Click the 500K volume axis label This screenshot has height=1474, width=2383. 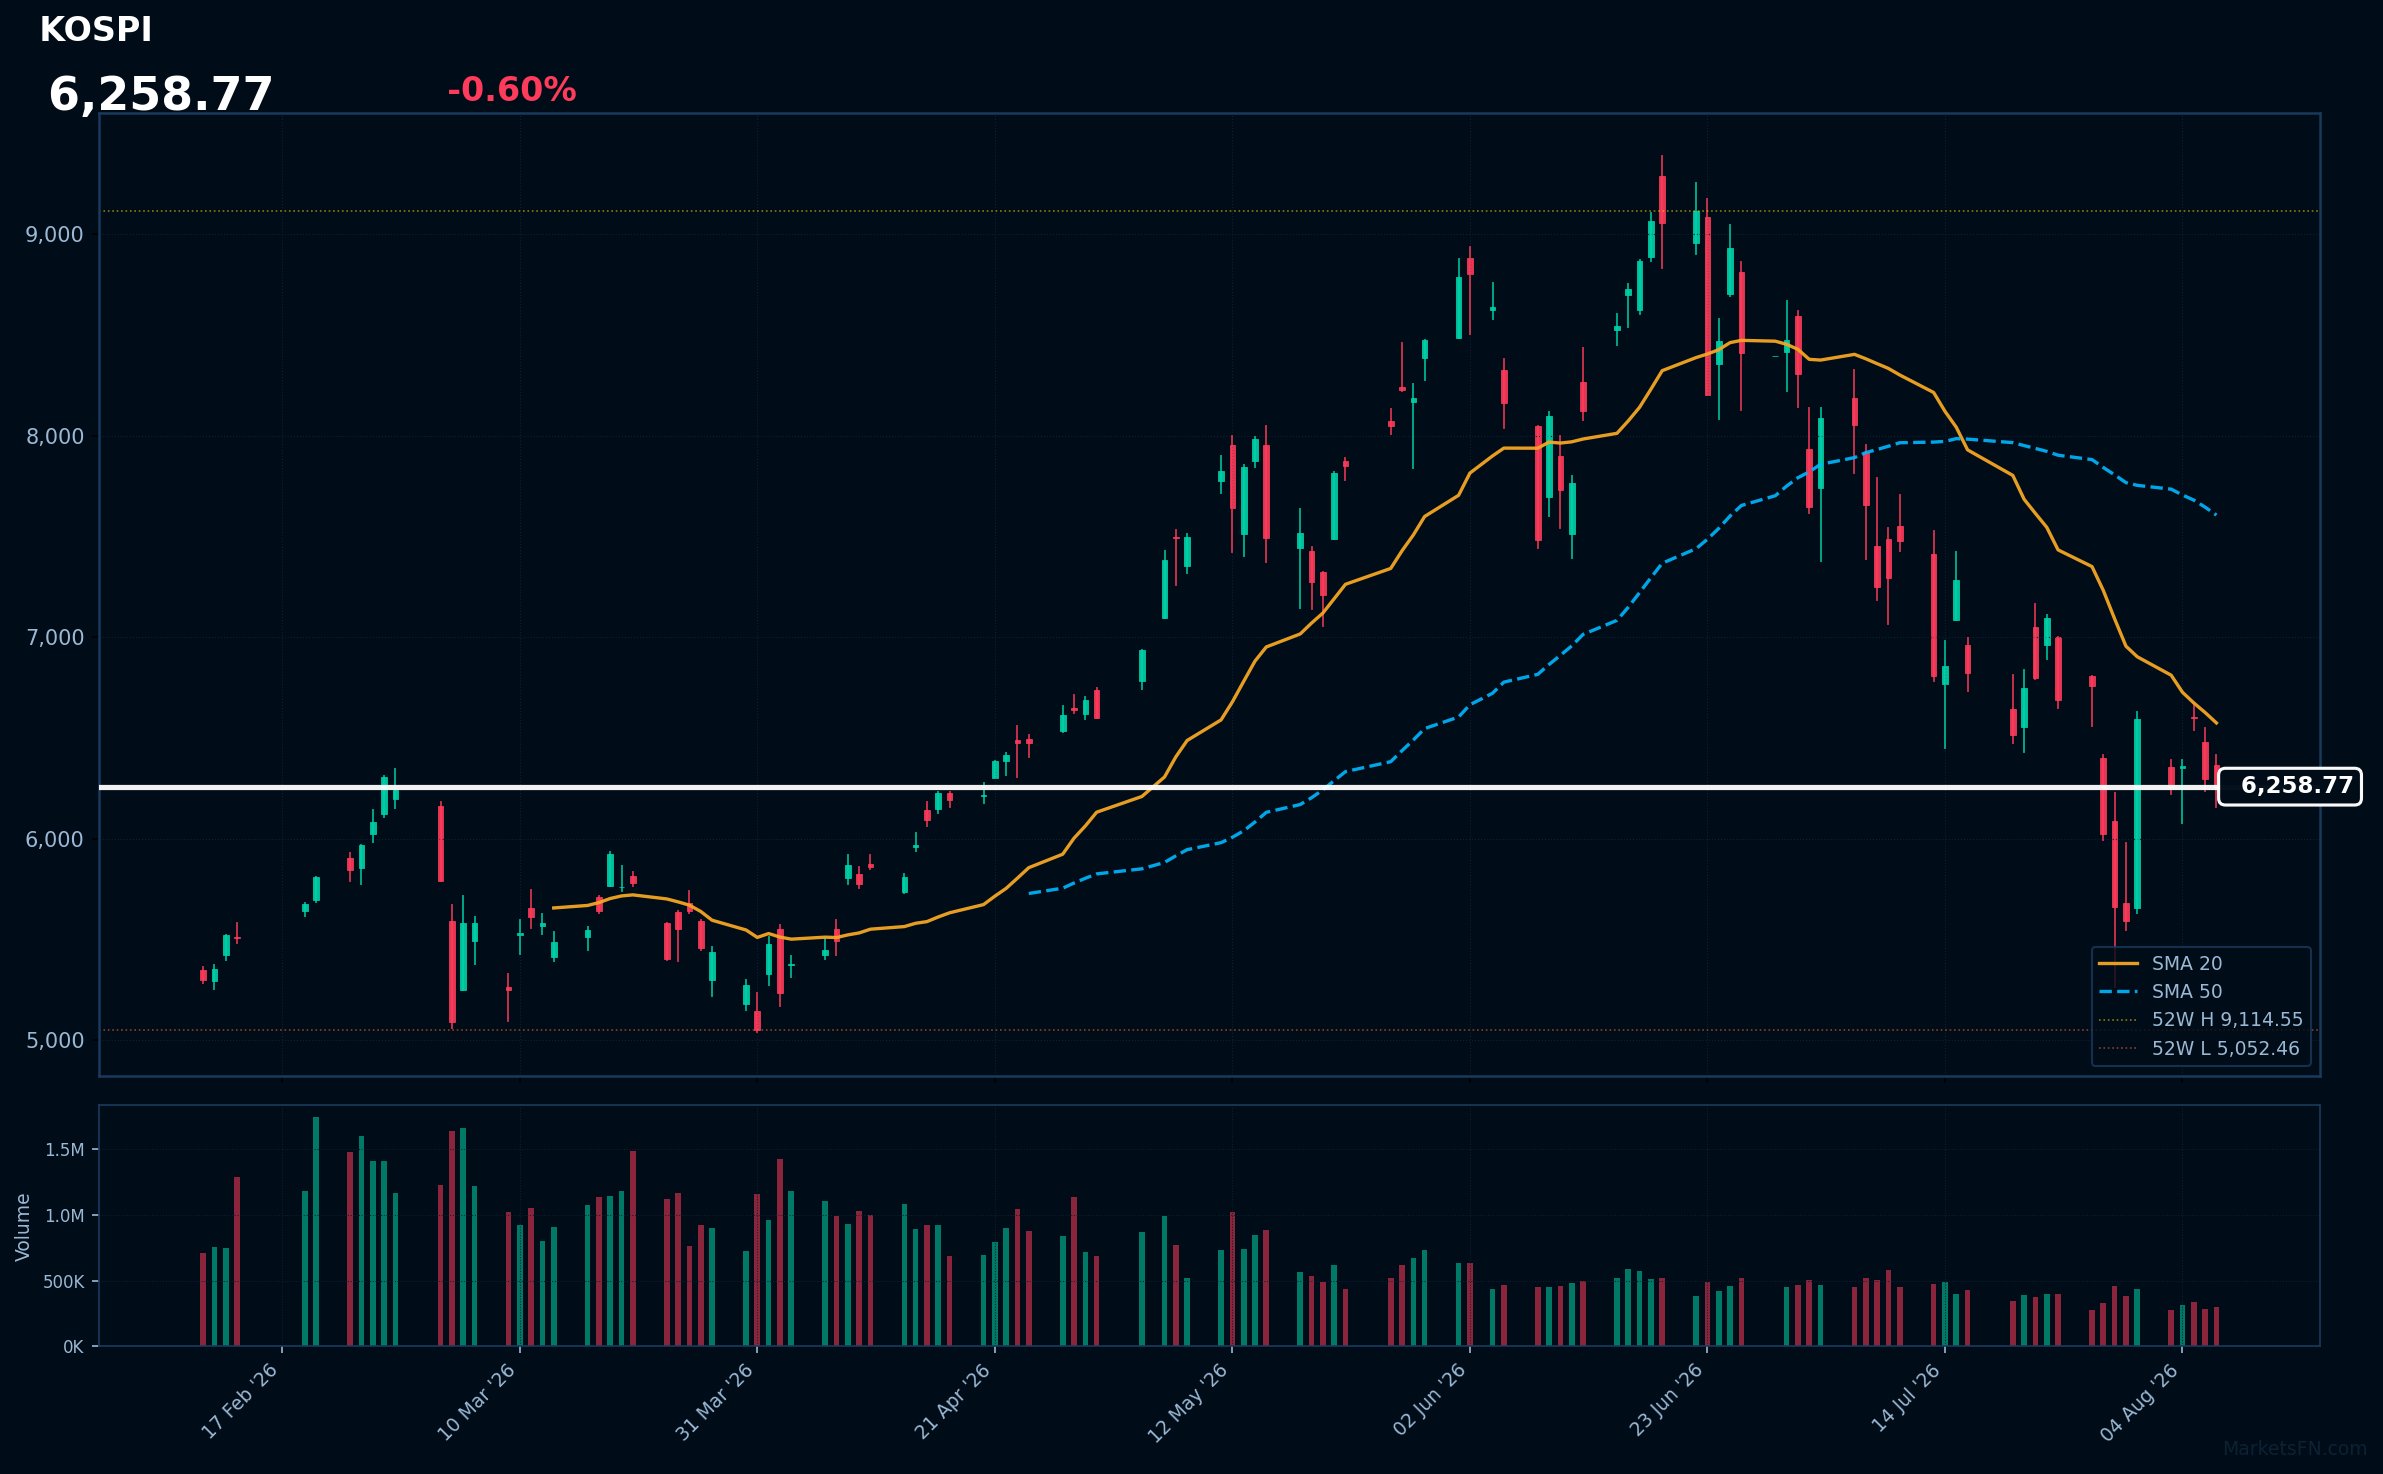pyautogui.click(x=64, y=1282)
